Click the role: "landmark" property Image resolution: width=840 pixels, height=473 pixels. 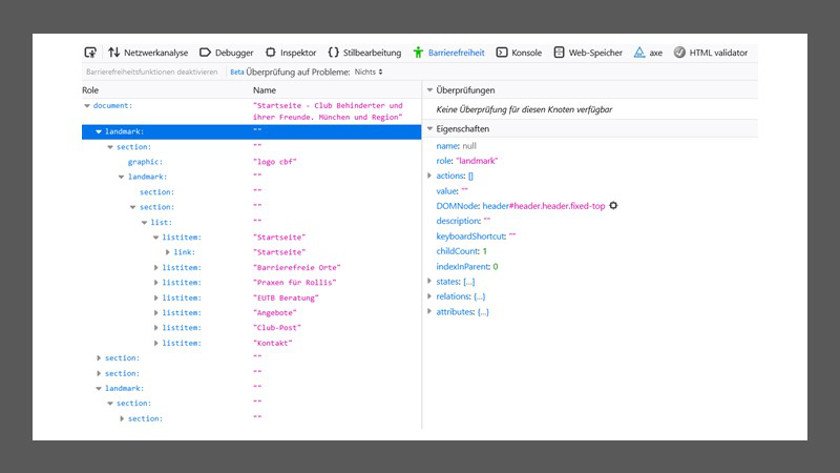[x=467, y=161]
